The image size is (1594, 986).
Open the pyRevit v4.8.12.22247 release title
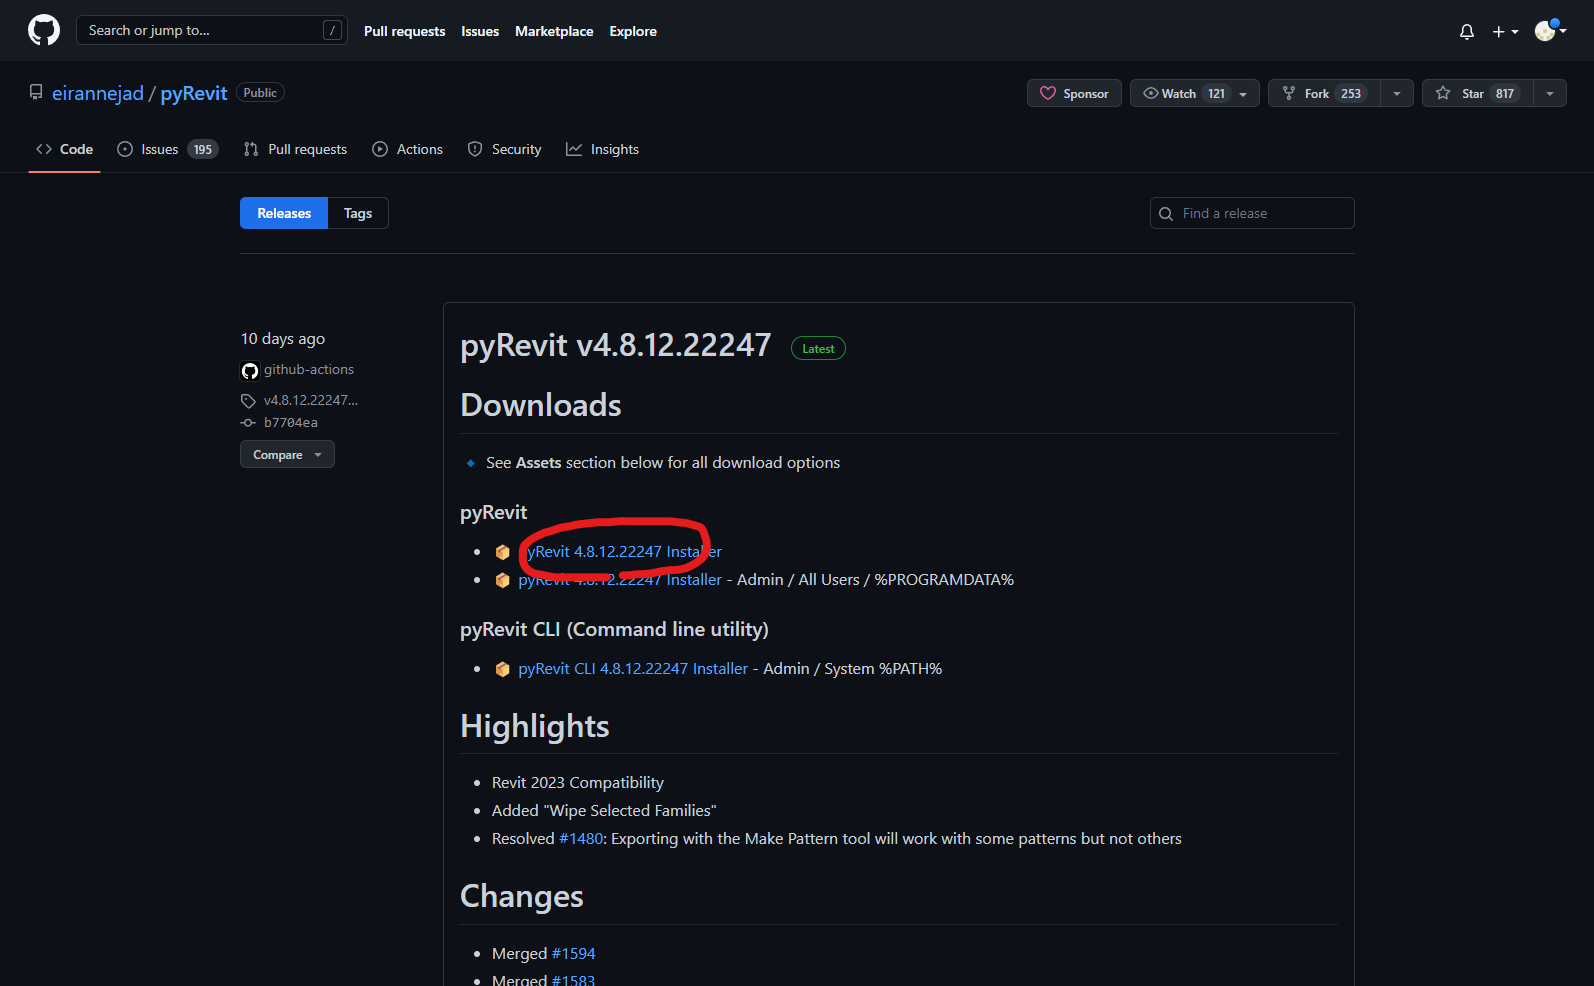(615, 345)
